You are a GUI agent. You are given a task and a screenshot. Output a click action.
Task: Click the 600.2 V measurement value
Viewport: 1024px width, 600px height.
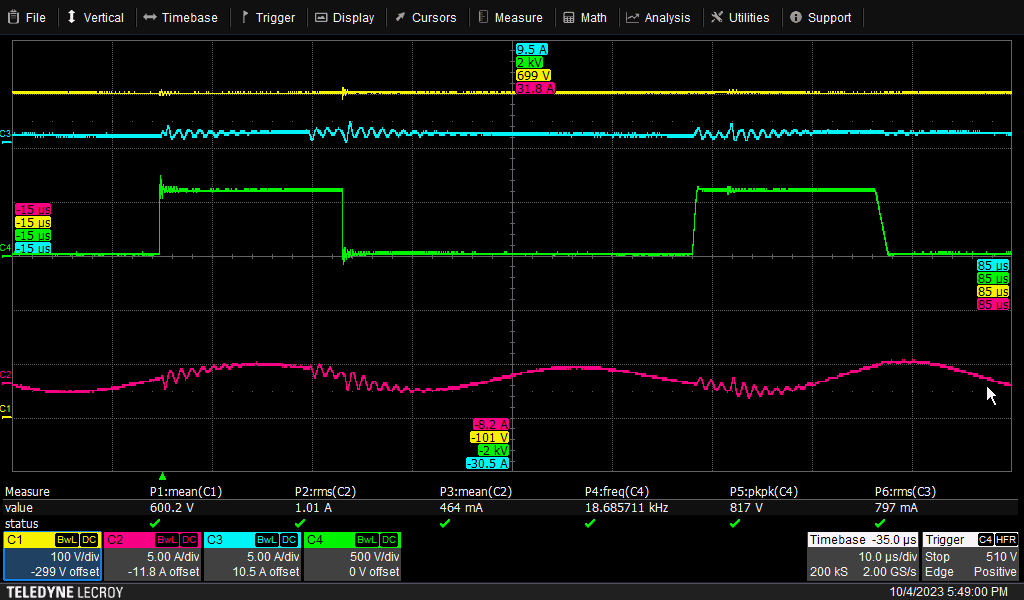(172, 507)
